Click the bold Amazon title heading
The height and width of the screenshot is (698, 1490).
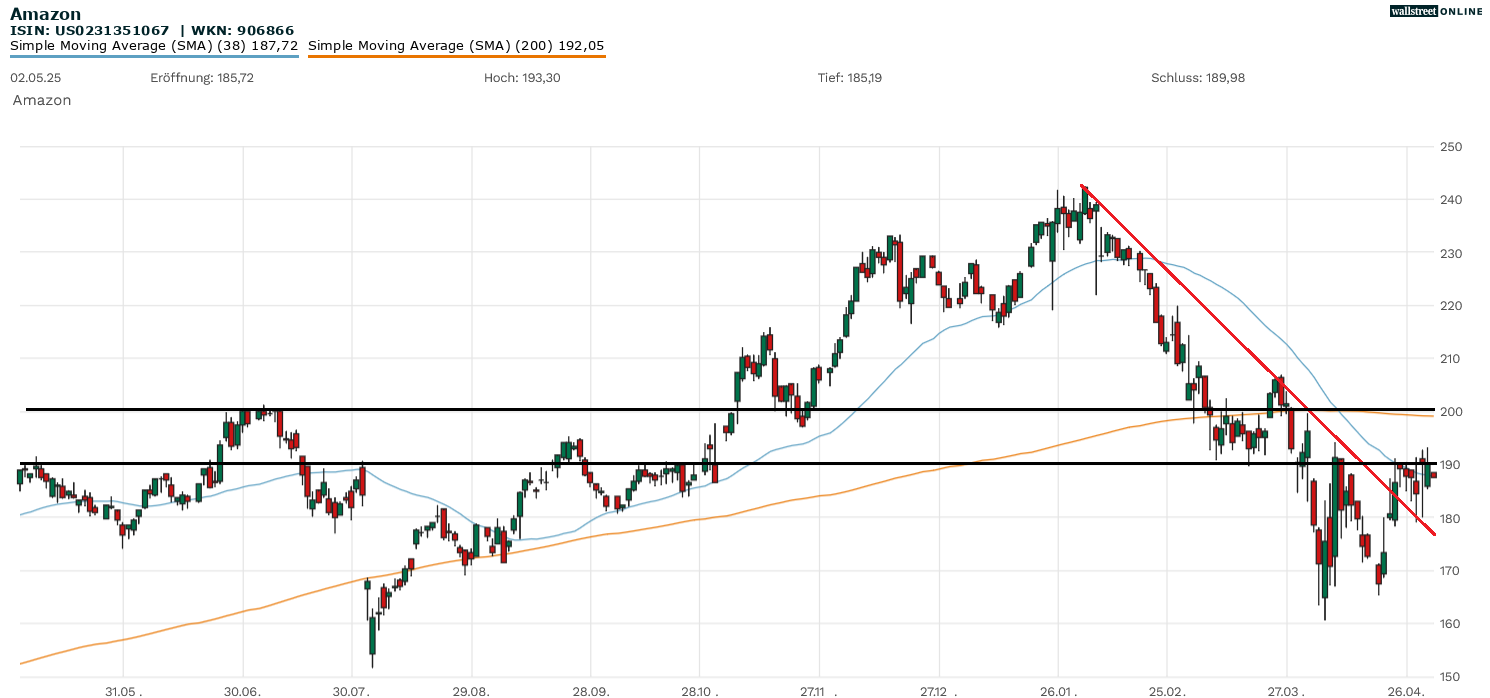pyautogui.click(x=46, y=14)
